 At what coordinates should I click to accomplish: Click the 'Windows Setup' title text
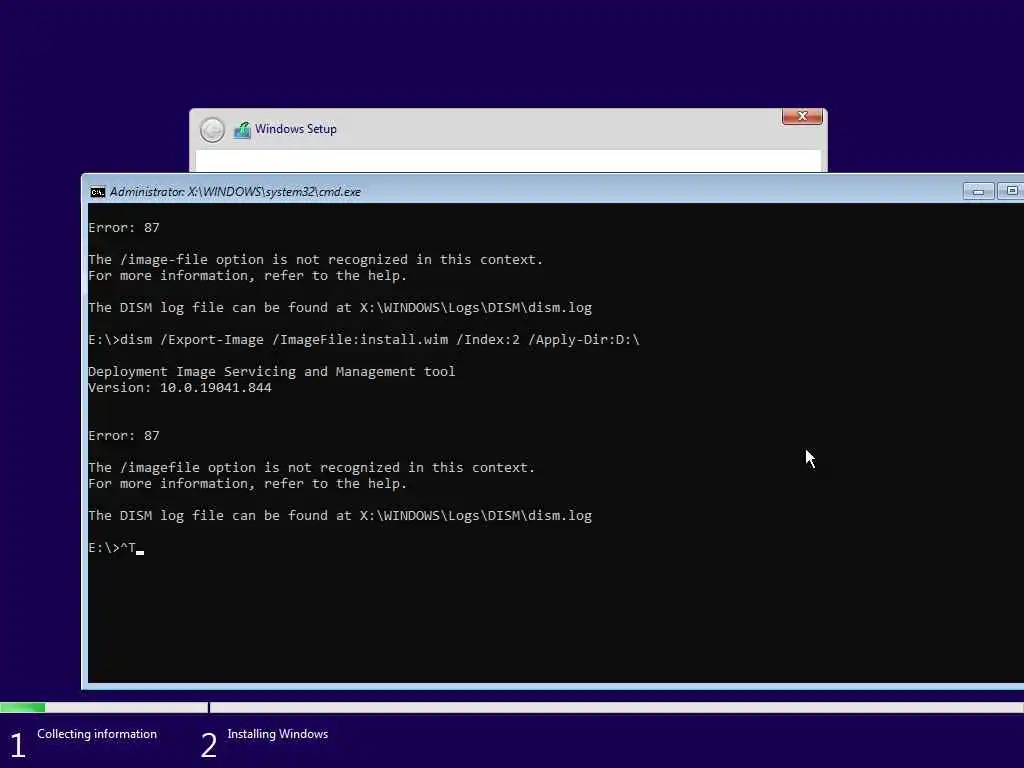(x=296, y=129)
